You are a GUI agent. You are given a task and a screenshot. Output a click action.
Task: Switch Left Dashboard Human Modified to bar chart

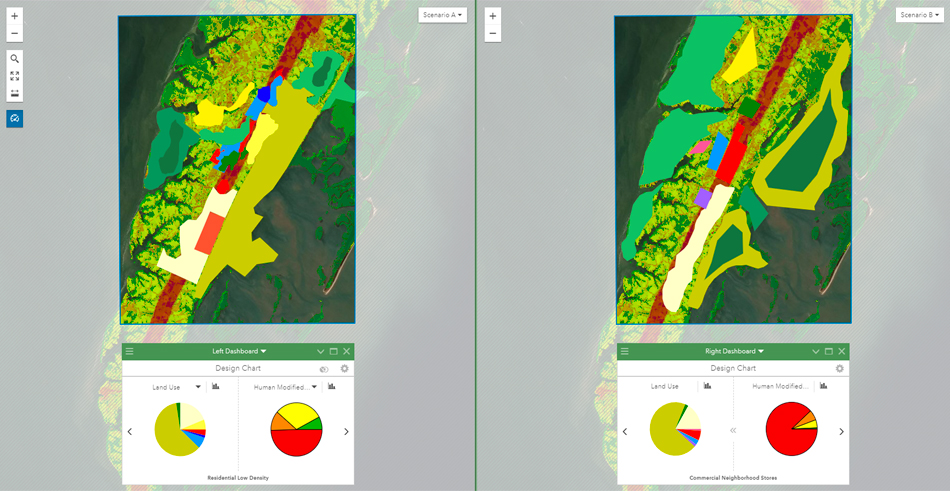click(331, 386)
